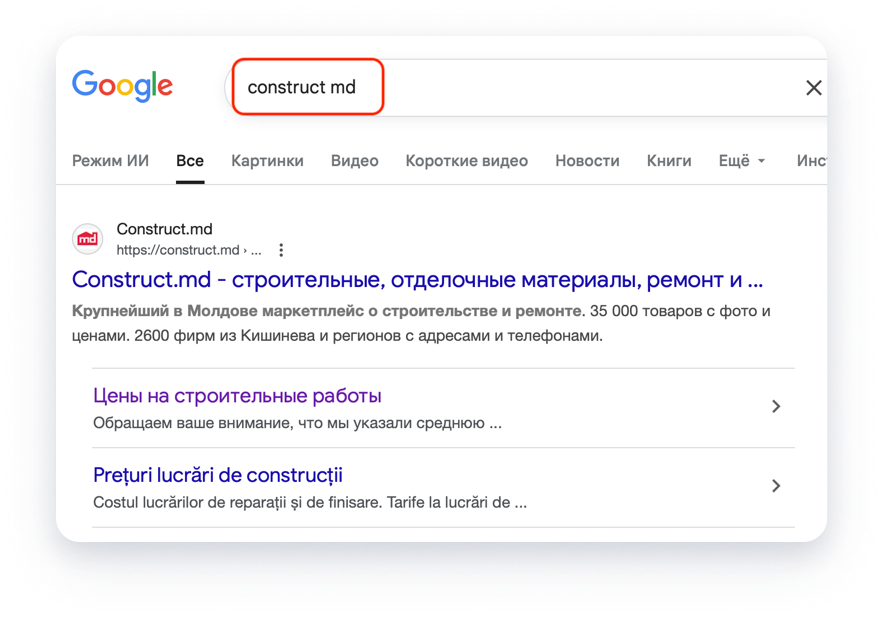The width and height of the screenshot is (884, 618).
Task: Open the Prețuri lucrări de construcții sitelink
Action: tap(218, 475)
